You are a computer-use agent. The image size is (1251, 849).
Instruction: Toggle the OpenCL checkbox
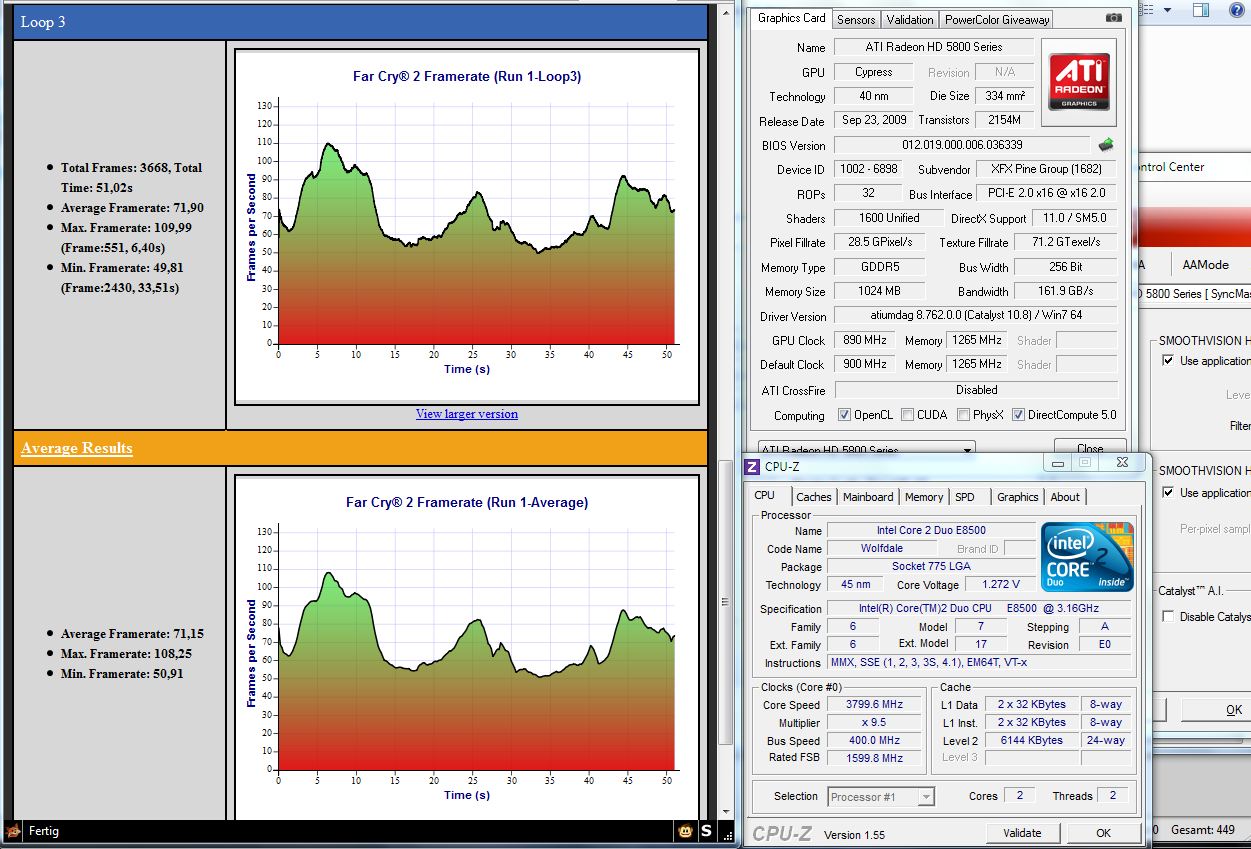click(845, 415)
